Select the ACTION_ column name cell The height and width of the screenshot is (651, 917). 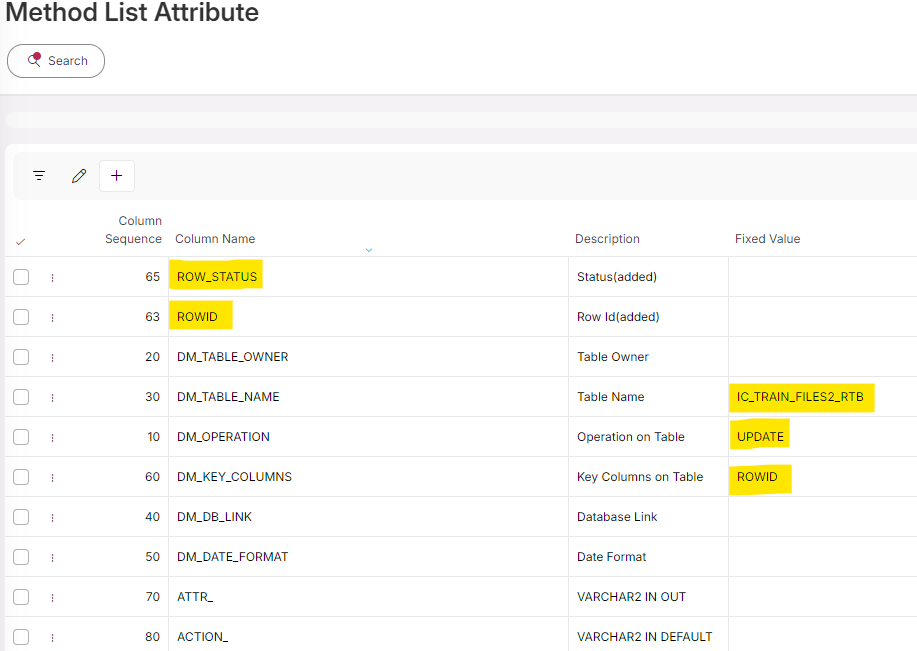coord(368,636)
